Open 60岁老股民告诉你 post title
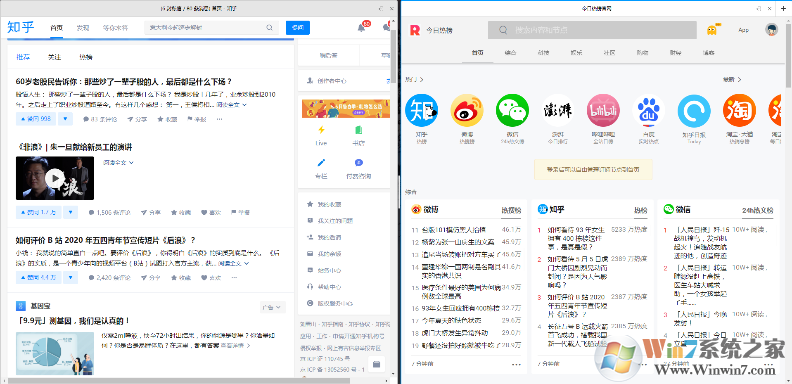Image resolution: width=792 pixels, height=384 pixels. tap(124, 81)
